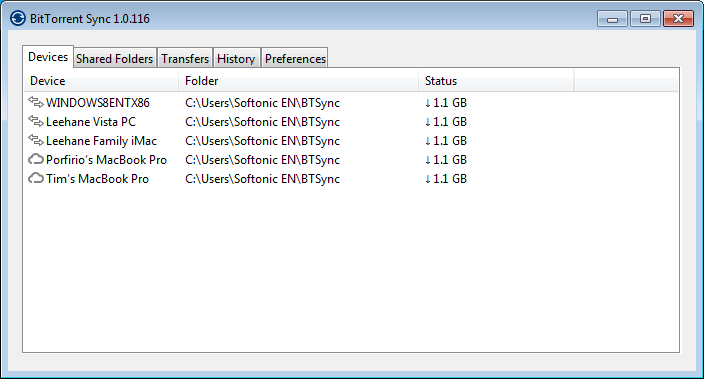Maximize the BitTorrent Sync window
704x379 pixels.
pyautogui.click(x=645, y=19)
